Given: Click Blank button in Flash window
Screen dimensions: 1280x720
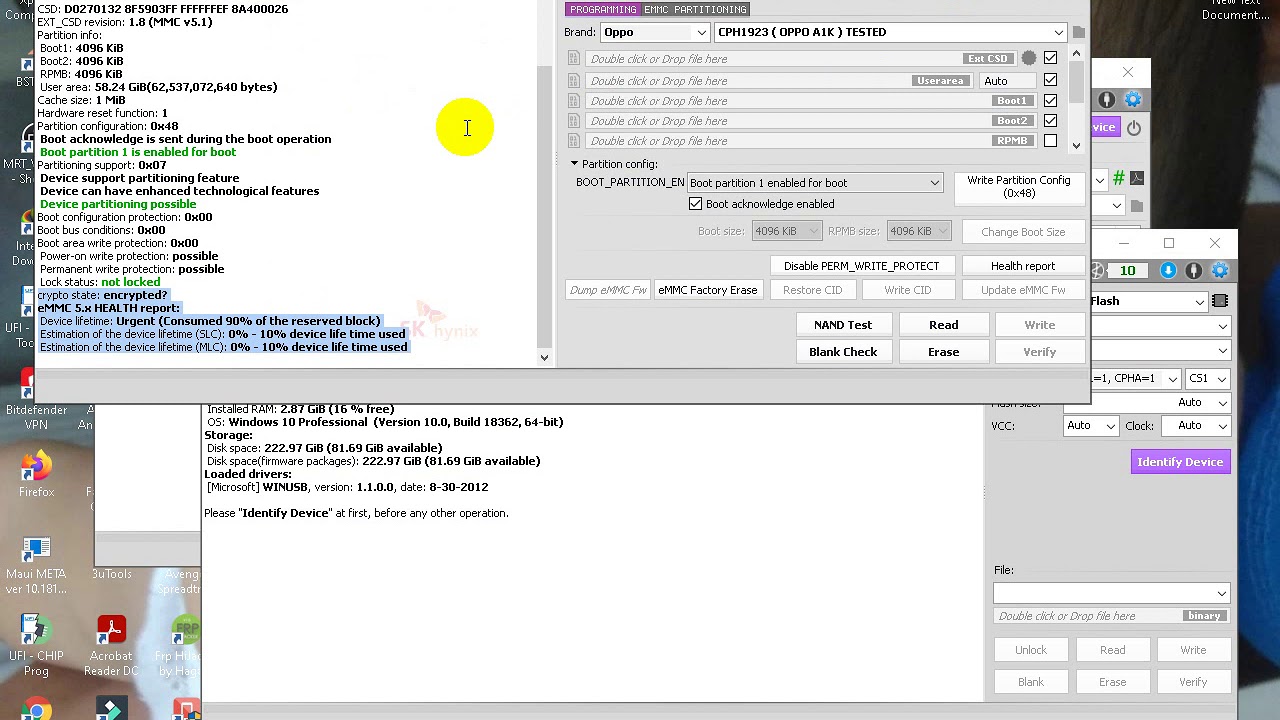Looking at the screenshot, I should [1031, 682].
